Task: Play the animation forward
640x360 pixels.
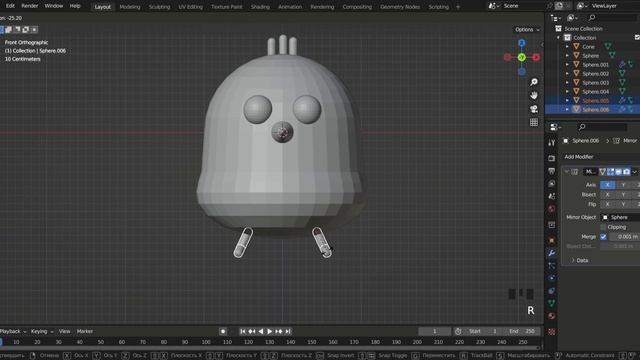Action: (x=269, y=331)
